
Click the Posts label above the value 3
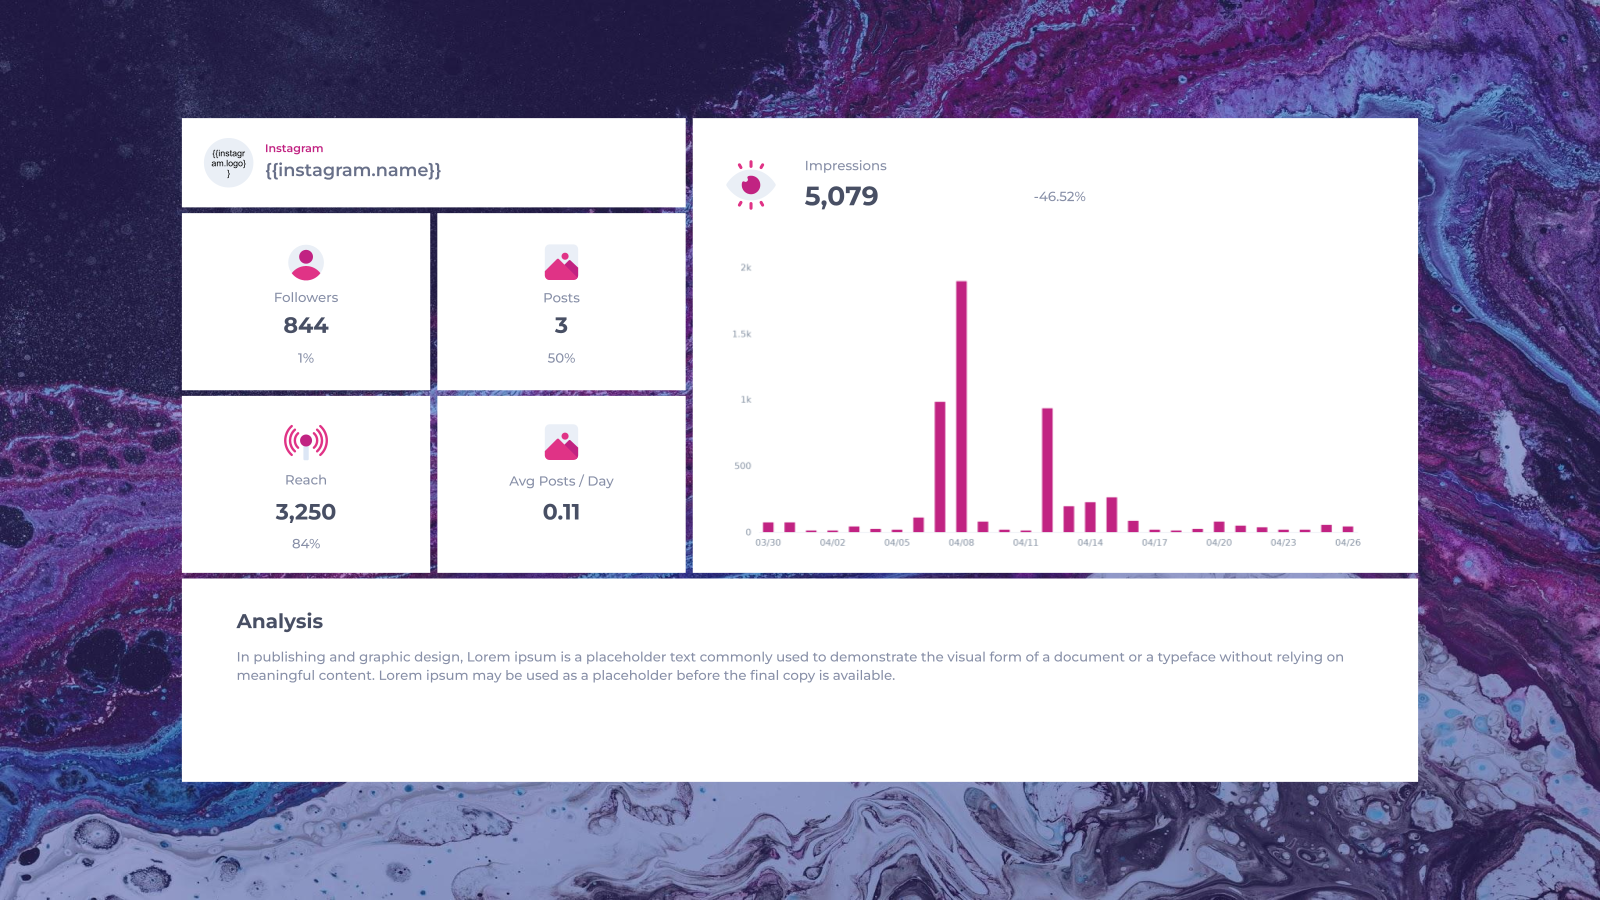click(x=561, y=298)
